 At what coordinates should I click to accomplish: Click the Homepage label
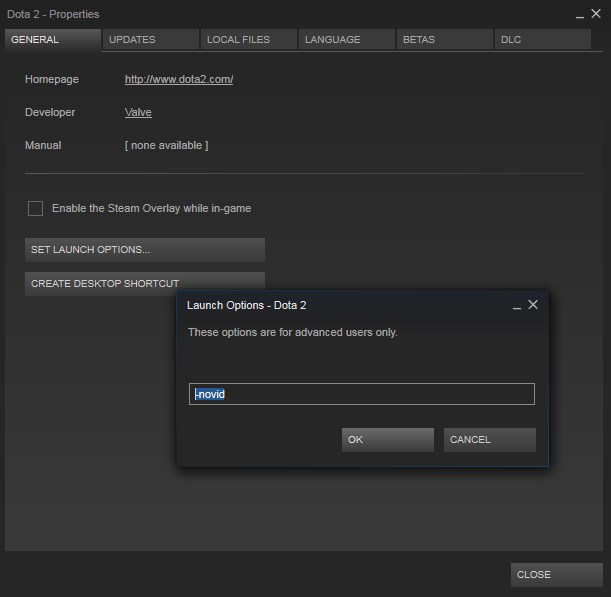point(52,79)
